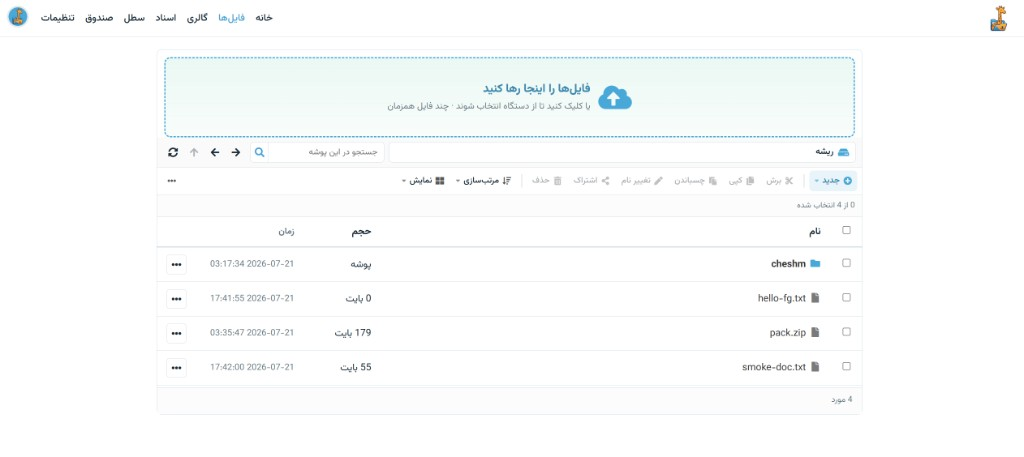Sort by Time (زمان) column header
The width and height of the screenshot is (1024, 457).
[286, 231]
